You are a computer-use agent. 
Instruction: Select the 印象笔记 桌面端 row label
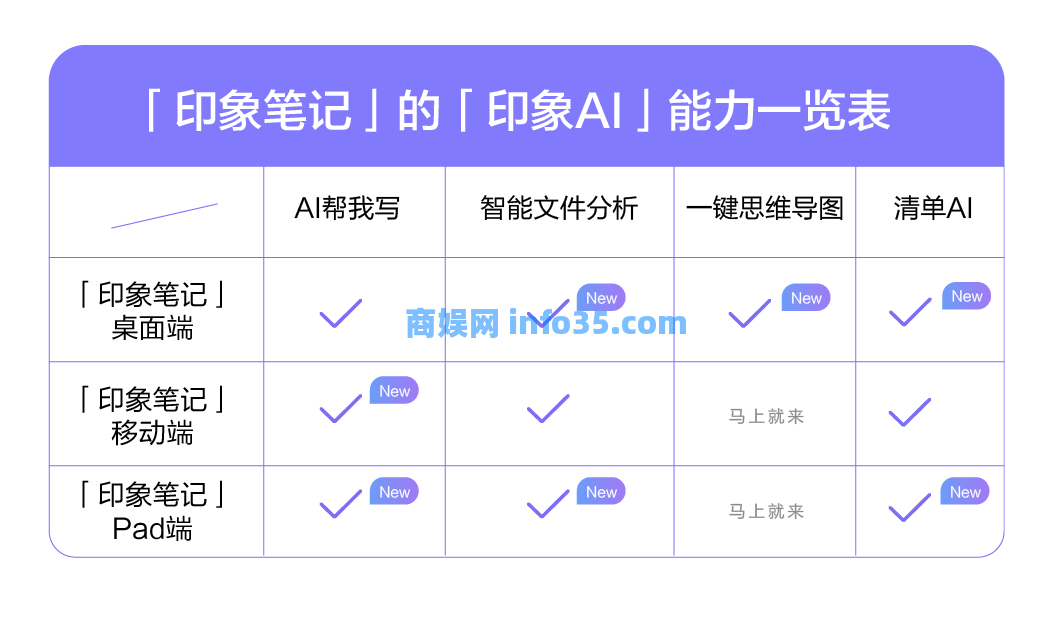point(153,311)
